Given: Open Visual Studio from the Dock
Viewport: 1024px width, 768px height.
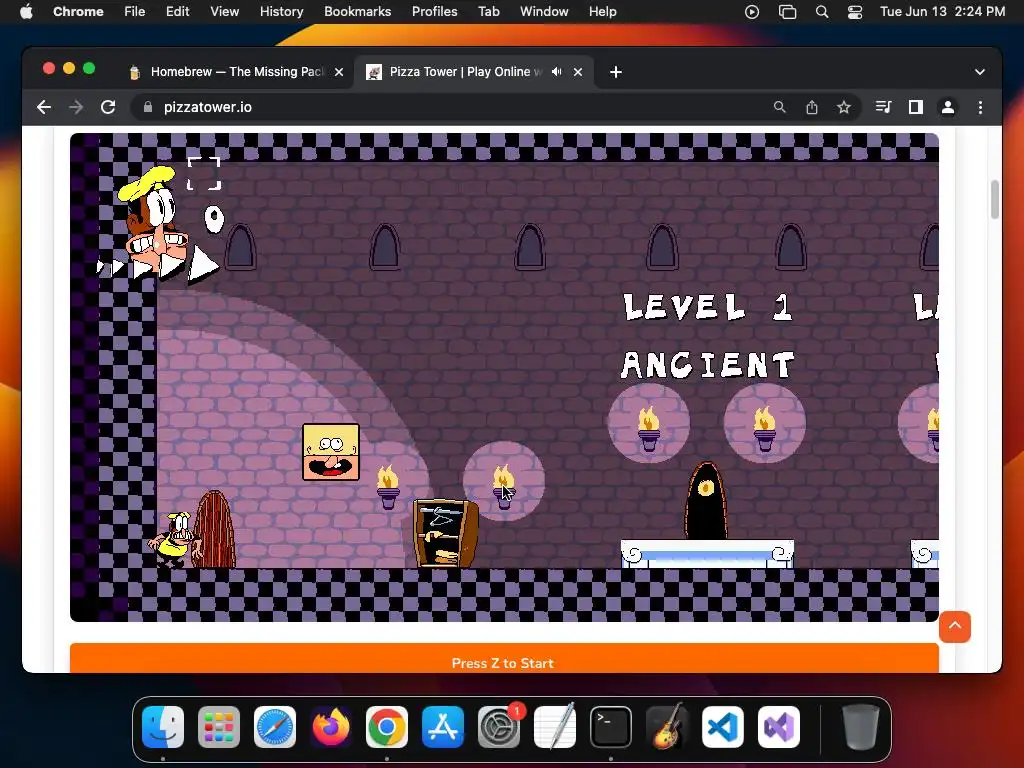Looking at the screenshot, I should pyautogui.click(x=778, y=727).
